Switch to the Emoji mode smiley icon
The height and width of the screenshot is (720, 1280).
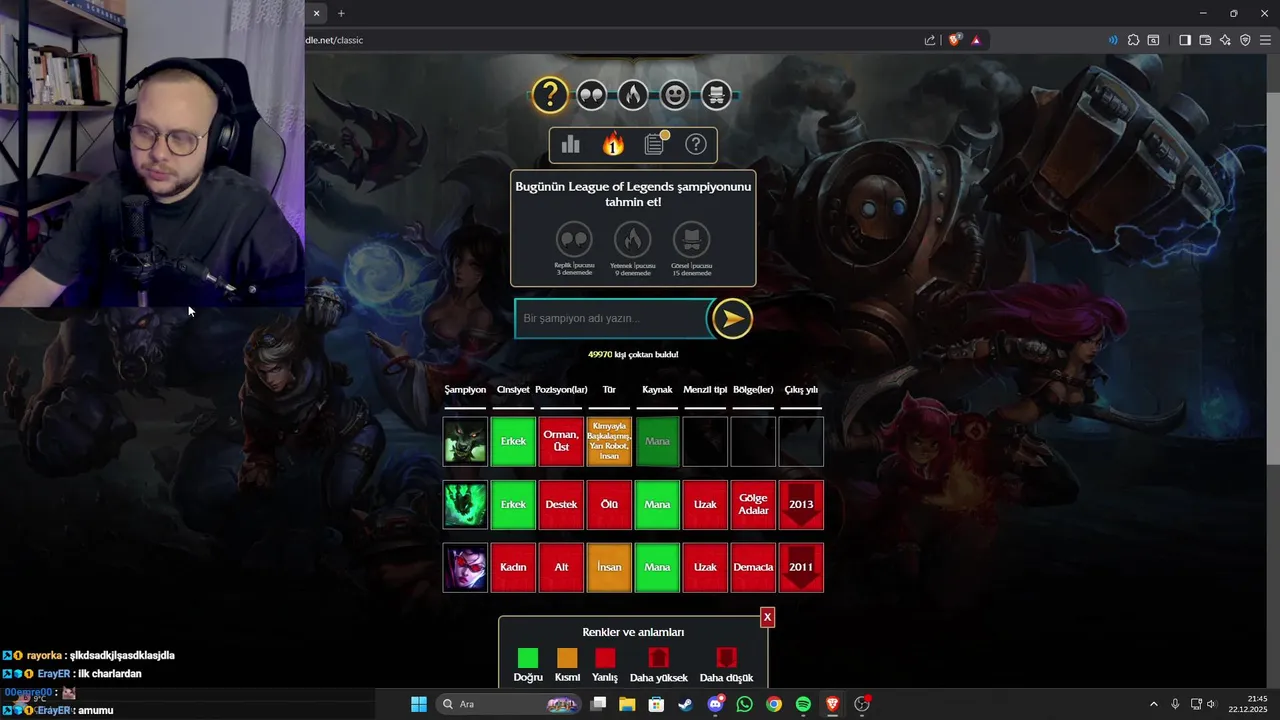675,95
